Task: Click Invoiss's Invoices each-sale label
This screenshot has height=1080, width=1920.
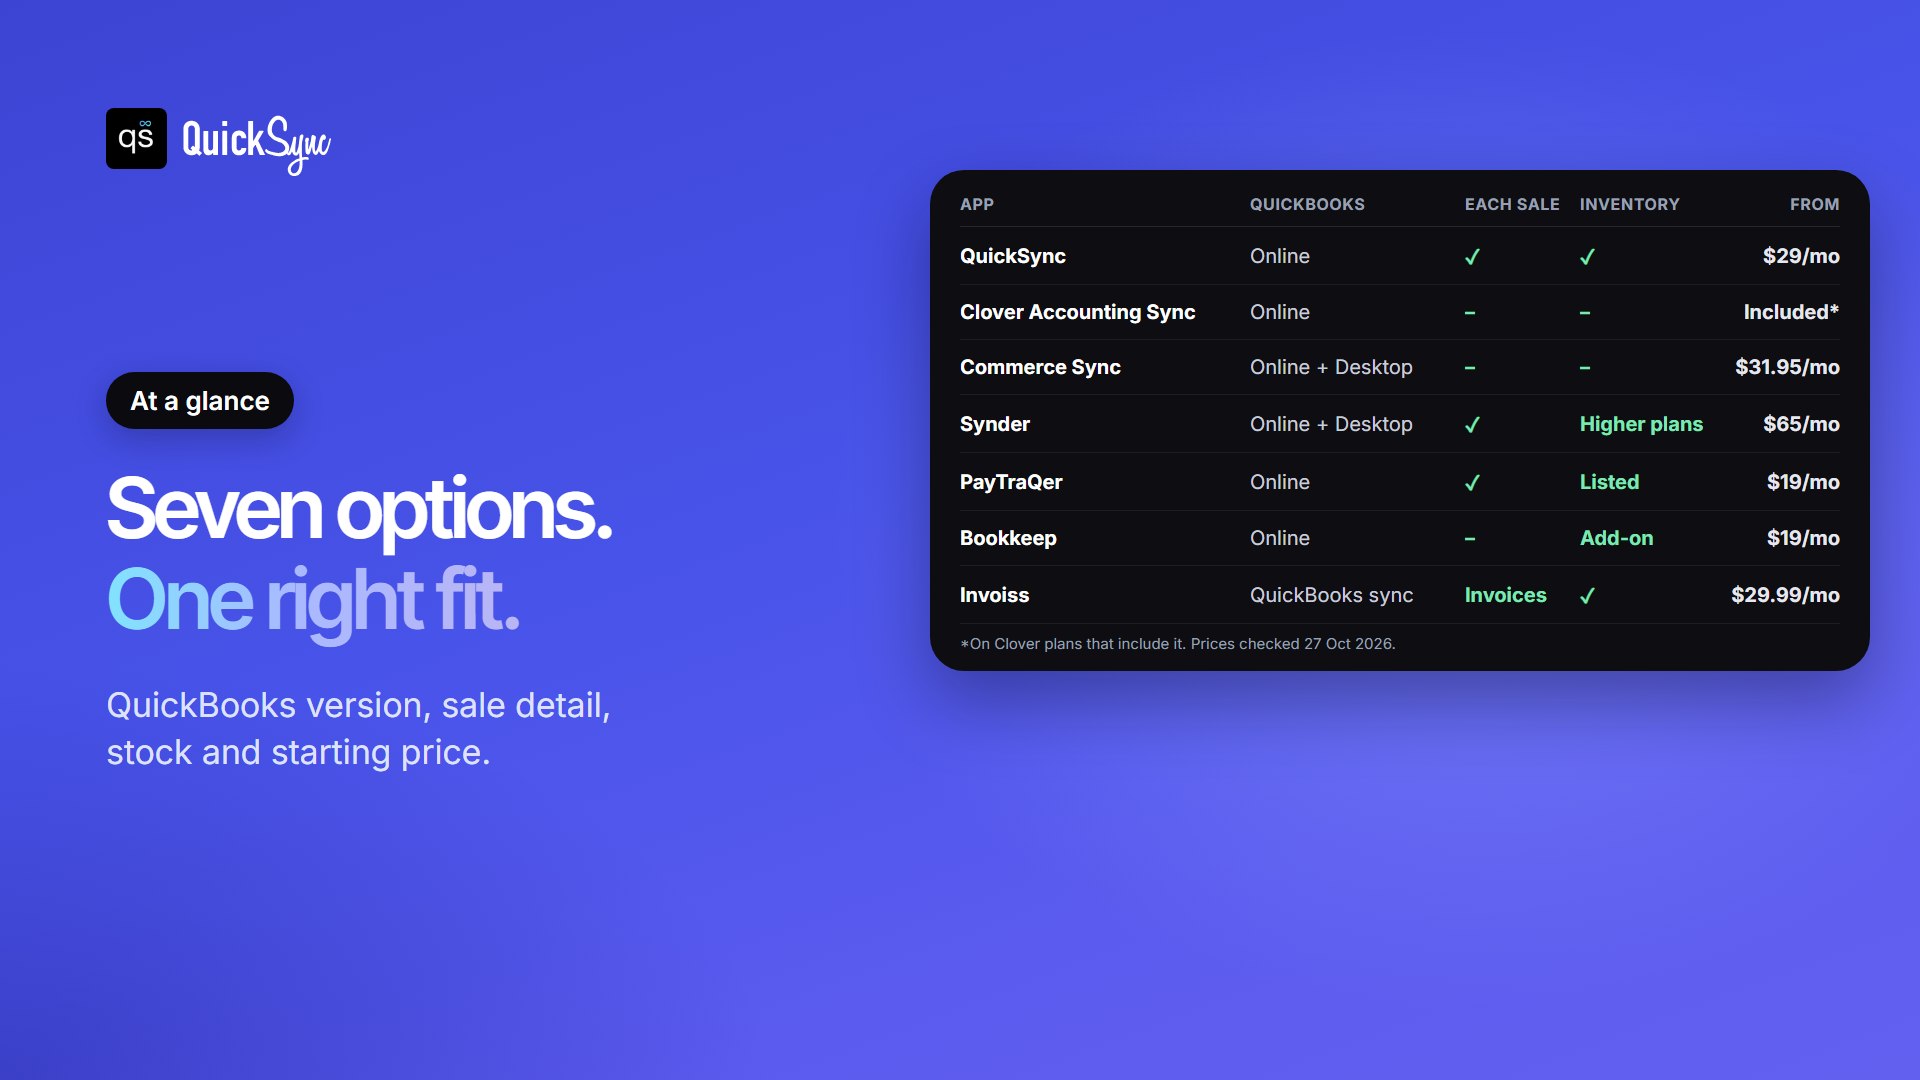Action: (1505, 595)
